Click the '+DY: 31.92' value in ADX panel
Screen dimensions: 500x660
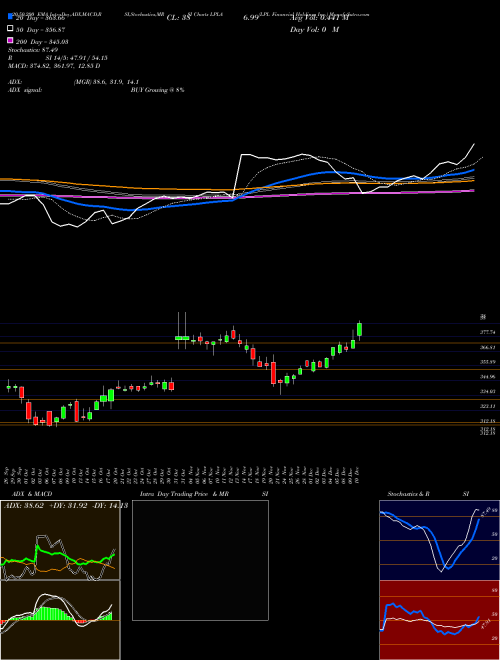(x=68, y=506)
